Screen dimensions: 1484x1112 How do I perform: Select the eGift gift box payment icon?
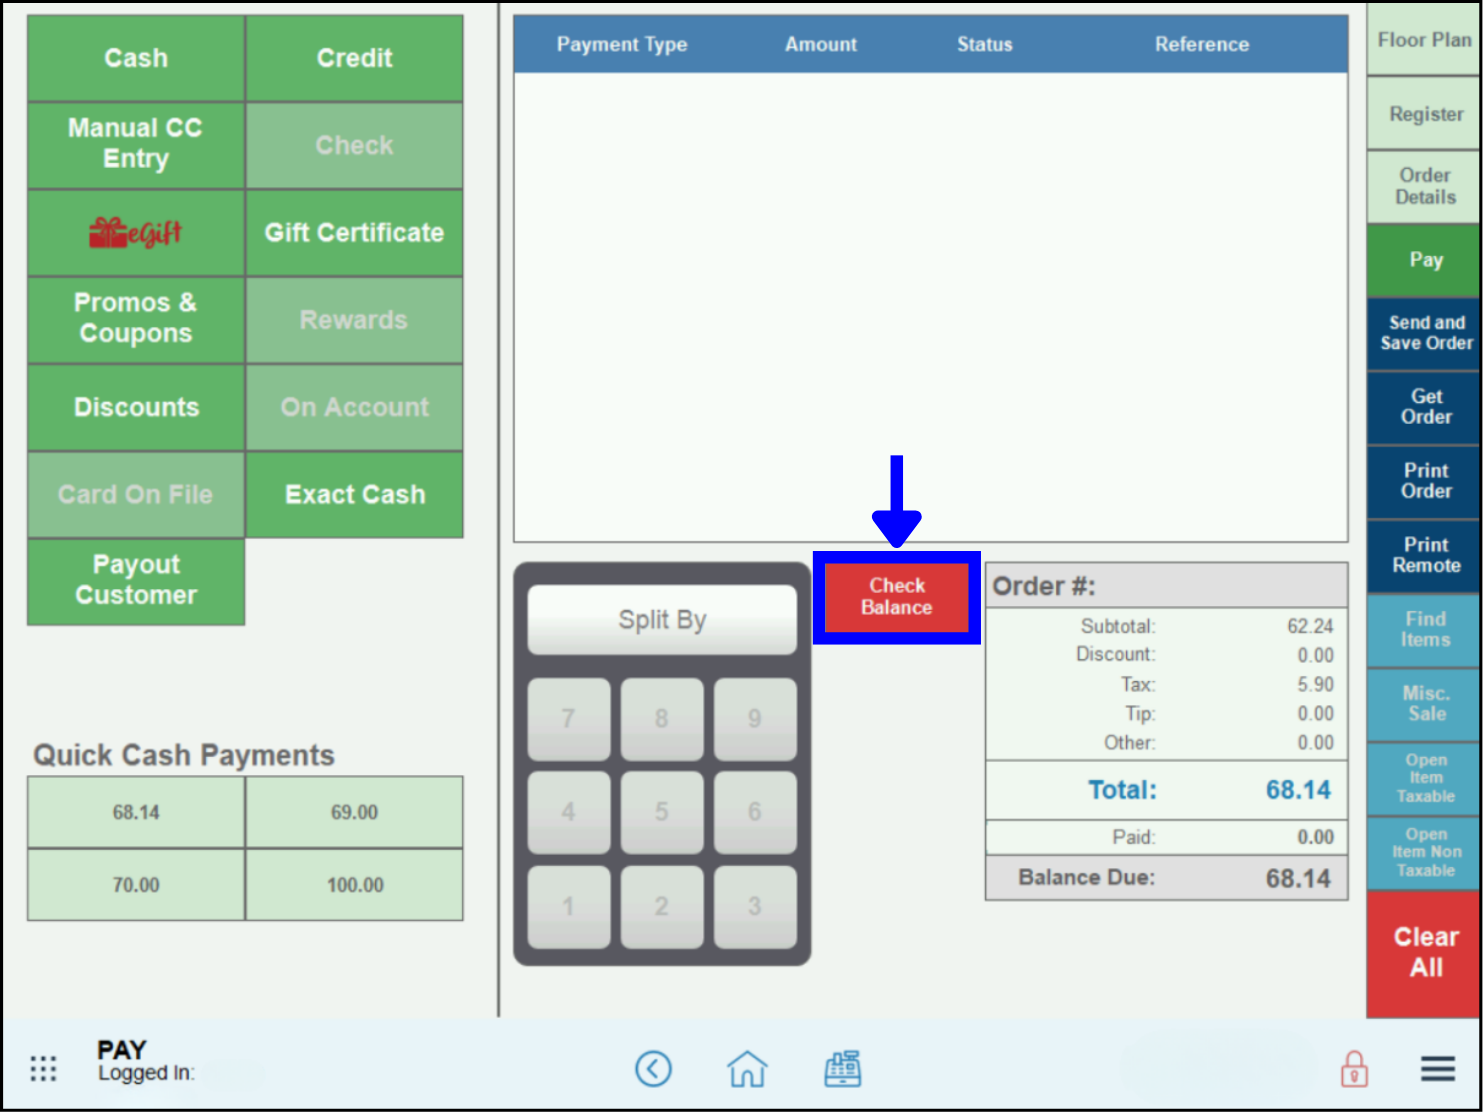(135, 232)
